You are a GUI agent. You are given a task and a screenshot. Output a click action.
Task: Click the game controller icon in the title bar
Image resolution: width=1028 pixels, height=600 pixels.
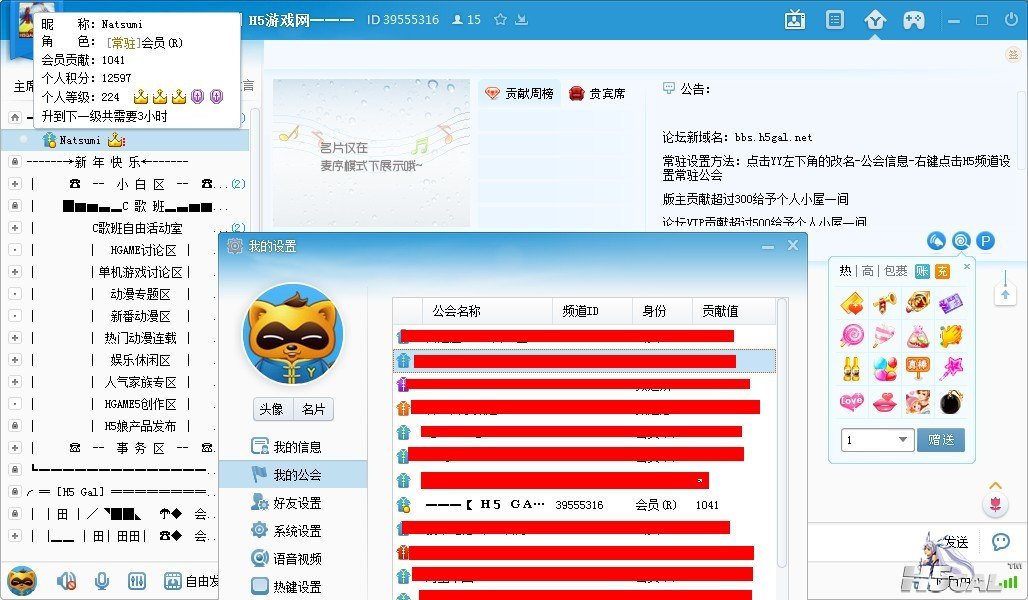pyautogui.click(x=914, y=20)
